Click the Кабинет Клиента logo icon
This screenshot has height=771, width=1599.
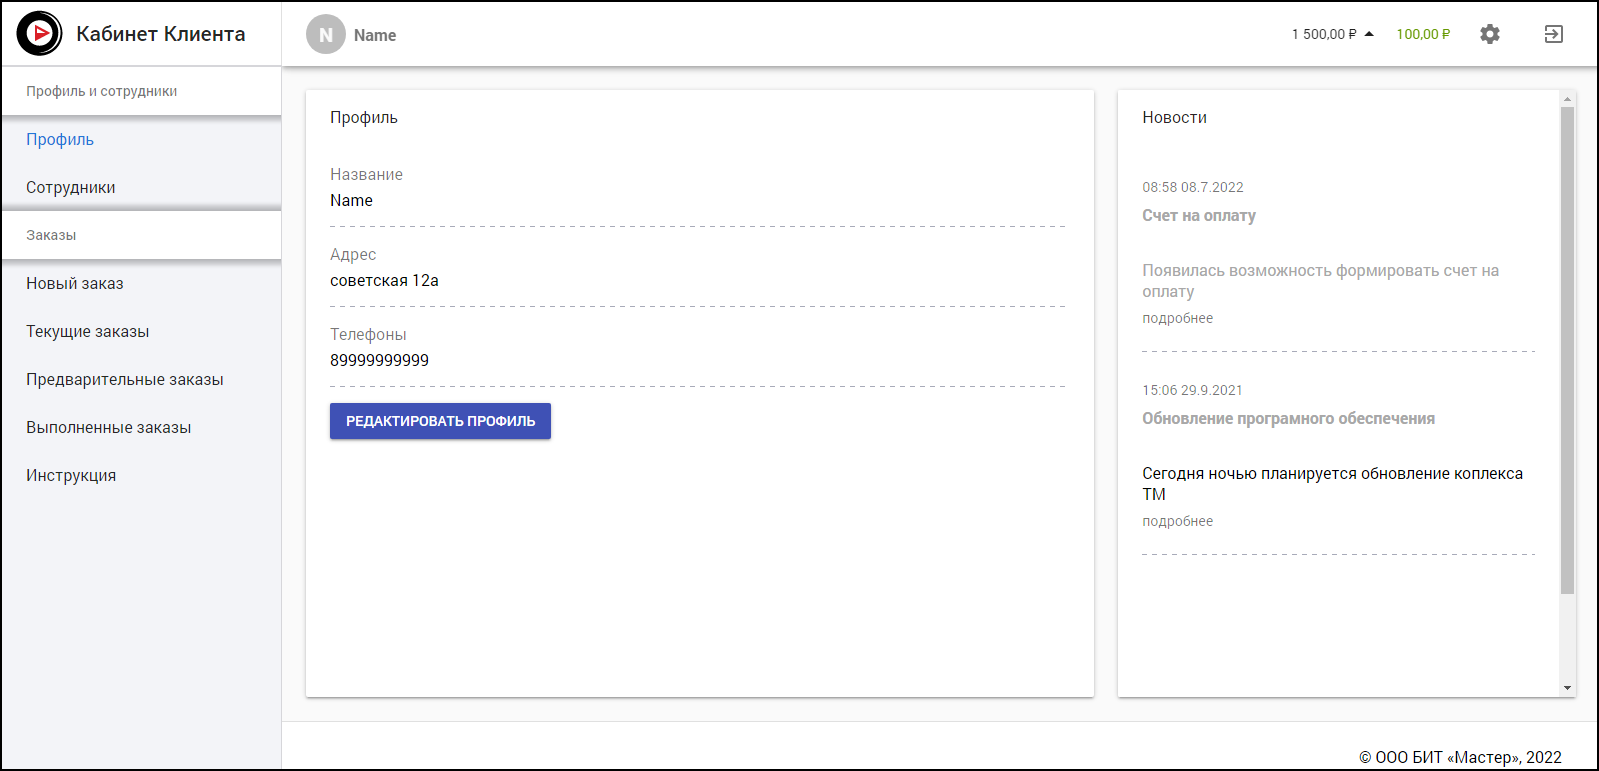click(39, 34)
